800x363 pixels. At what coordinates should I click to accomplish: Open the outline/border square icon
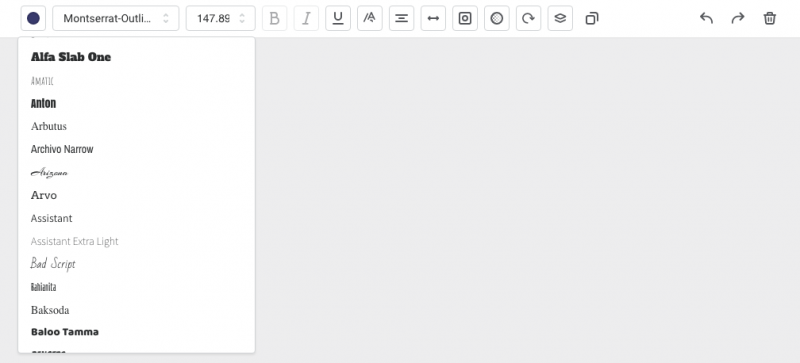click(x=465, y=18)
